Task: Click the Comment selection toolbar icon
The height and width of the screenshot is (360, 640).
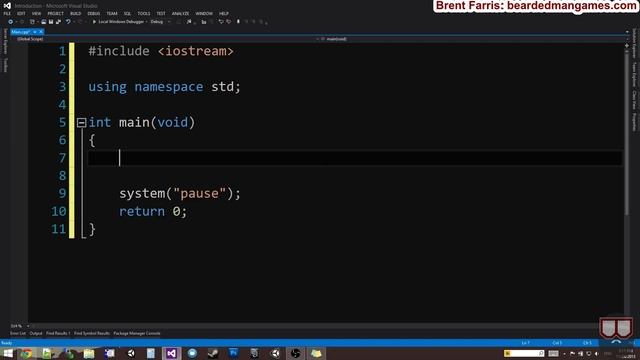Action: tap(221, 22)
